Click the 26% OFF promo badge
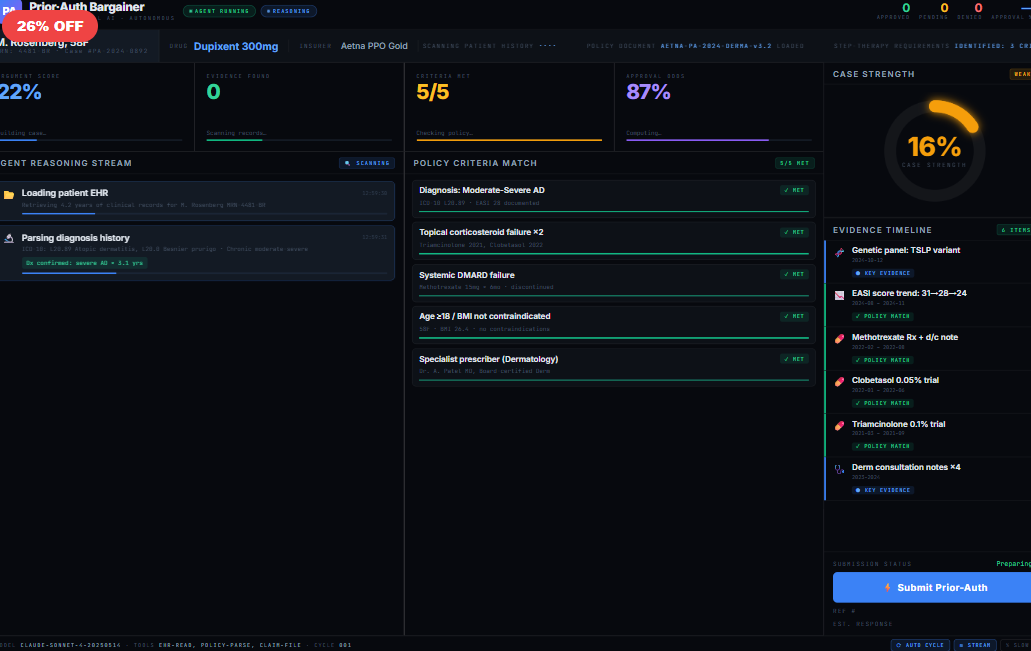This screenshot has width=1031, height=651. coord(50,26)
